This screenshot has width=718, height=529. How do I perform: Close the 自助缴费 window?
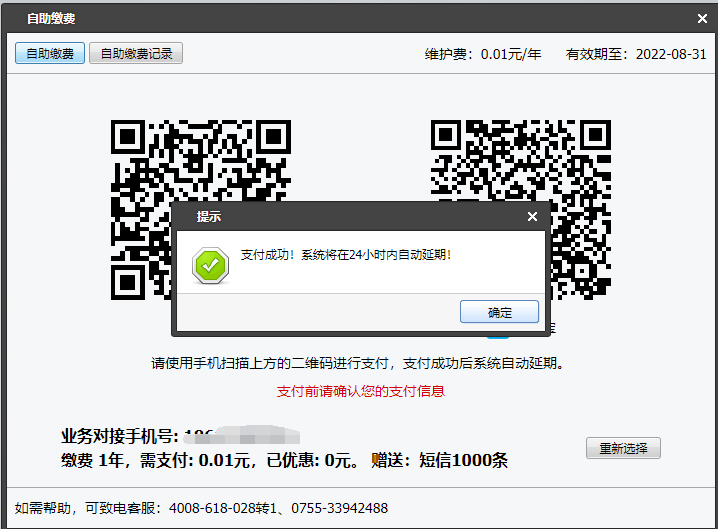(x=702, y=18)
